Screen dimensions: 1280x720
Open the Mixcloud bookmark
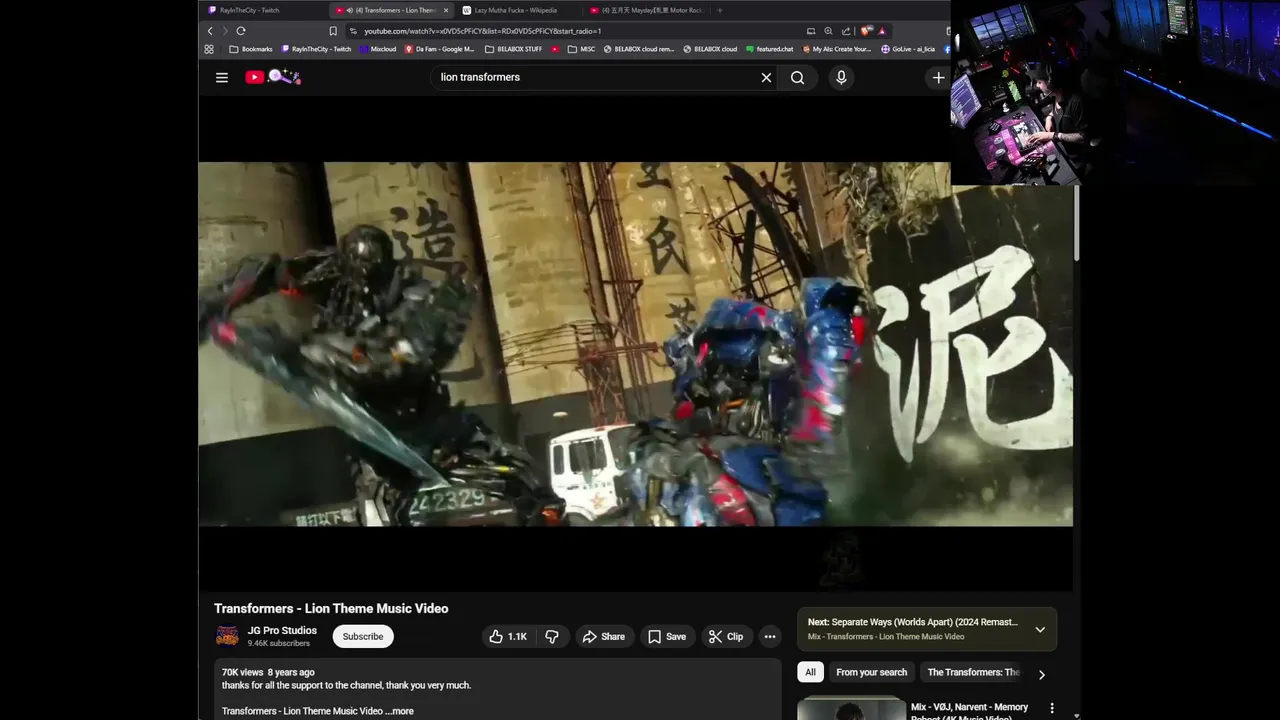tap(378, 49)
